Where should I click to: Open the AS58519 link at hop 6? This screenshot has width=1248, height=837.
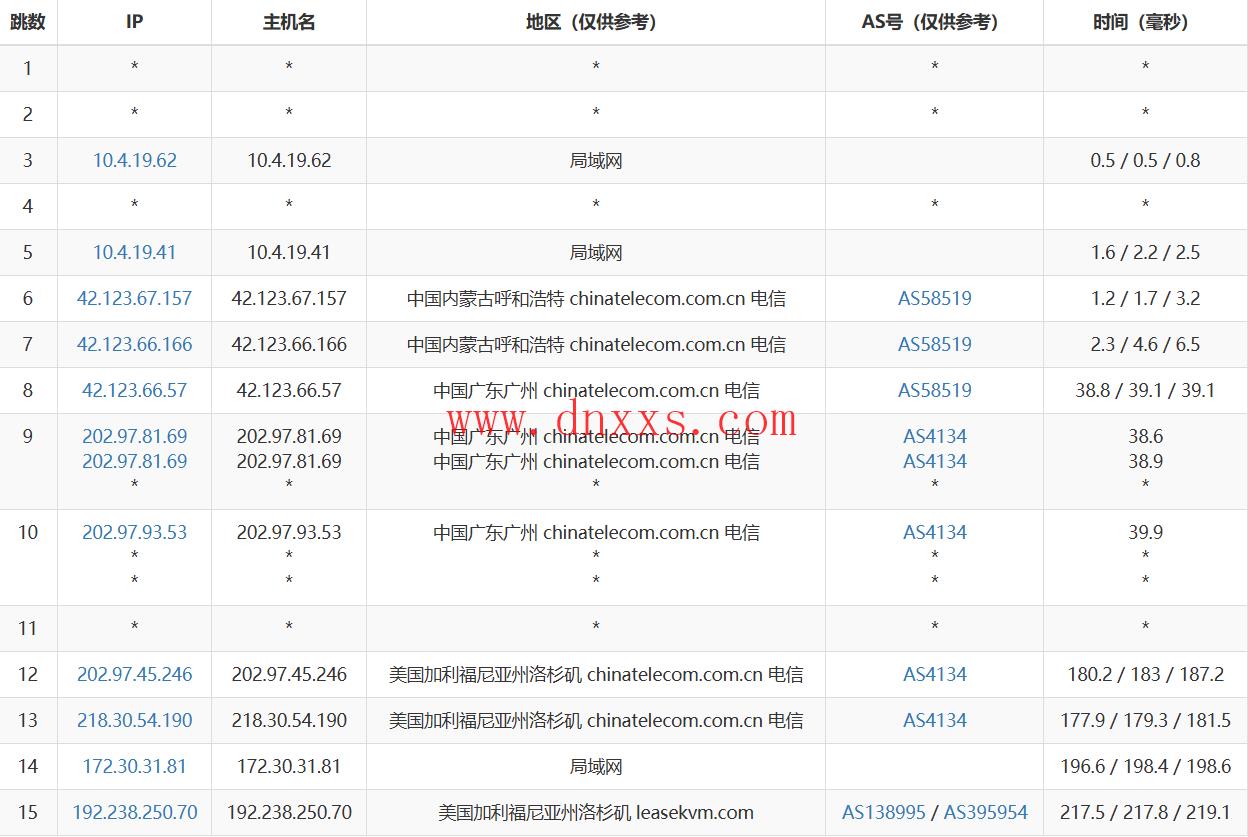[934, 298]
